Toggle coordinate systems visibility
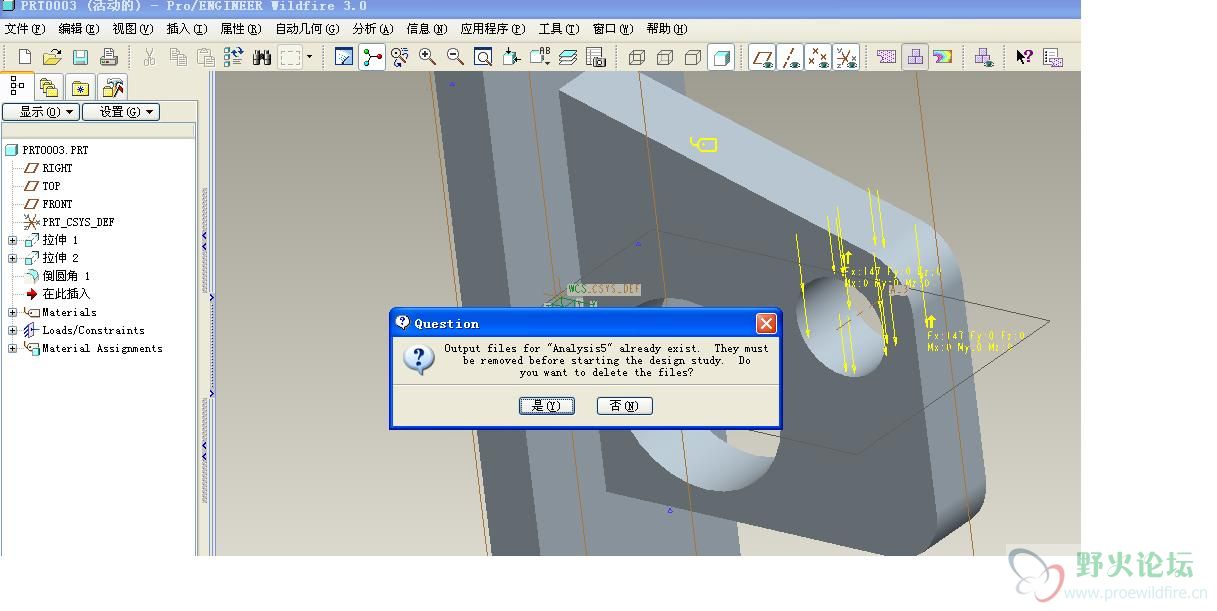1217x611 pixels. (x=846, y=58)
